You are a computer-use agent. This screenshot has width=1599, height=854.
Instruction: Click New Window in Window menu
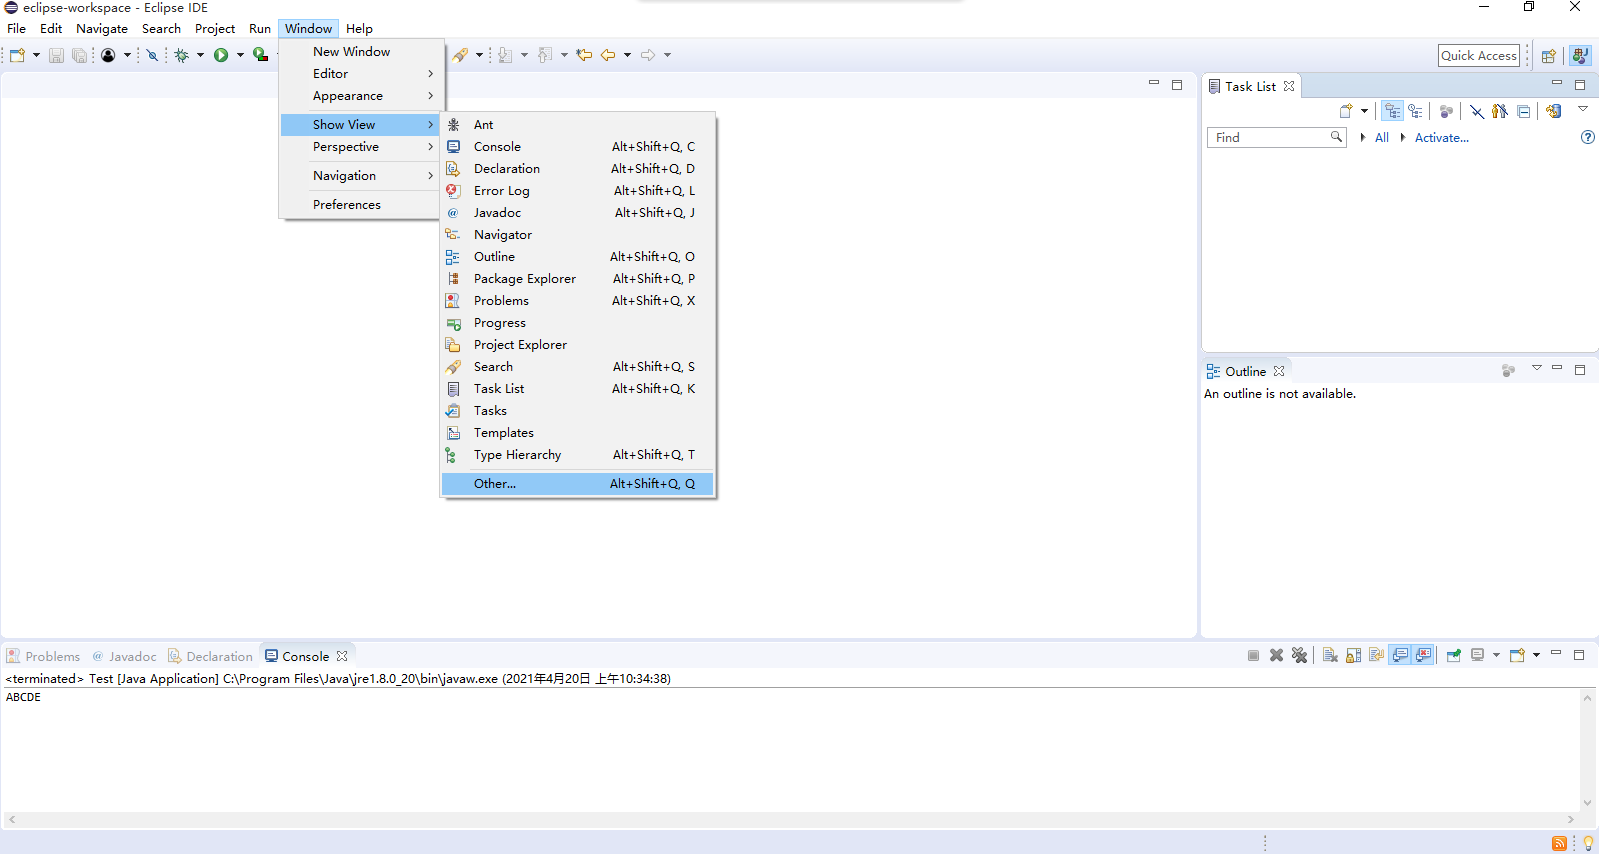[361, 51]
